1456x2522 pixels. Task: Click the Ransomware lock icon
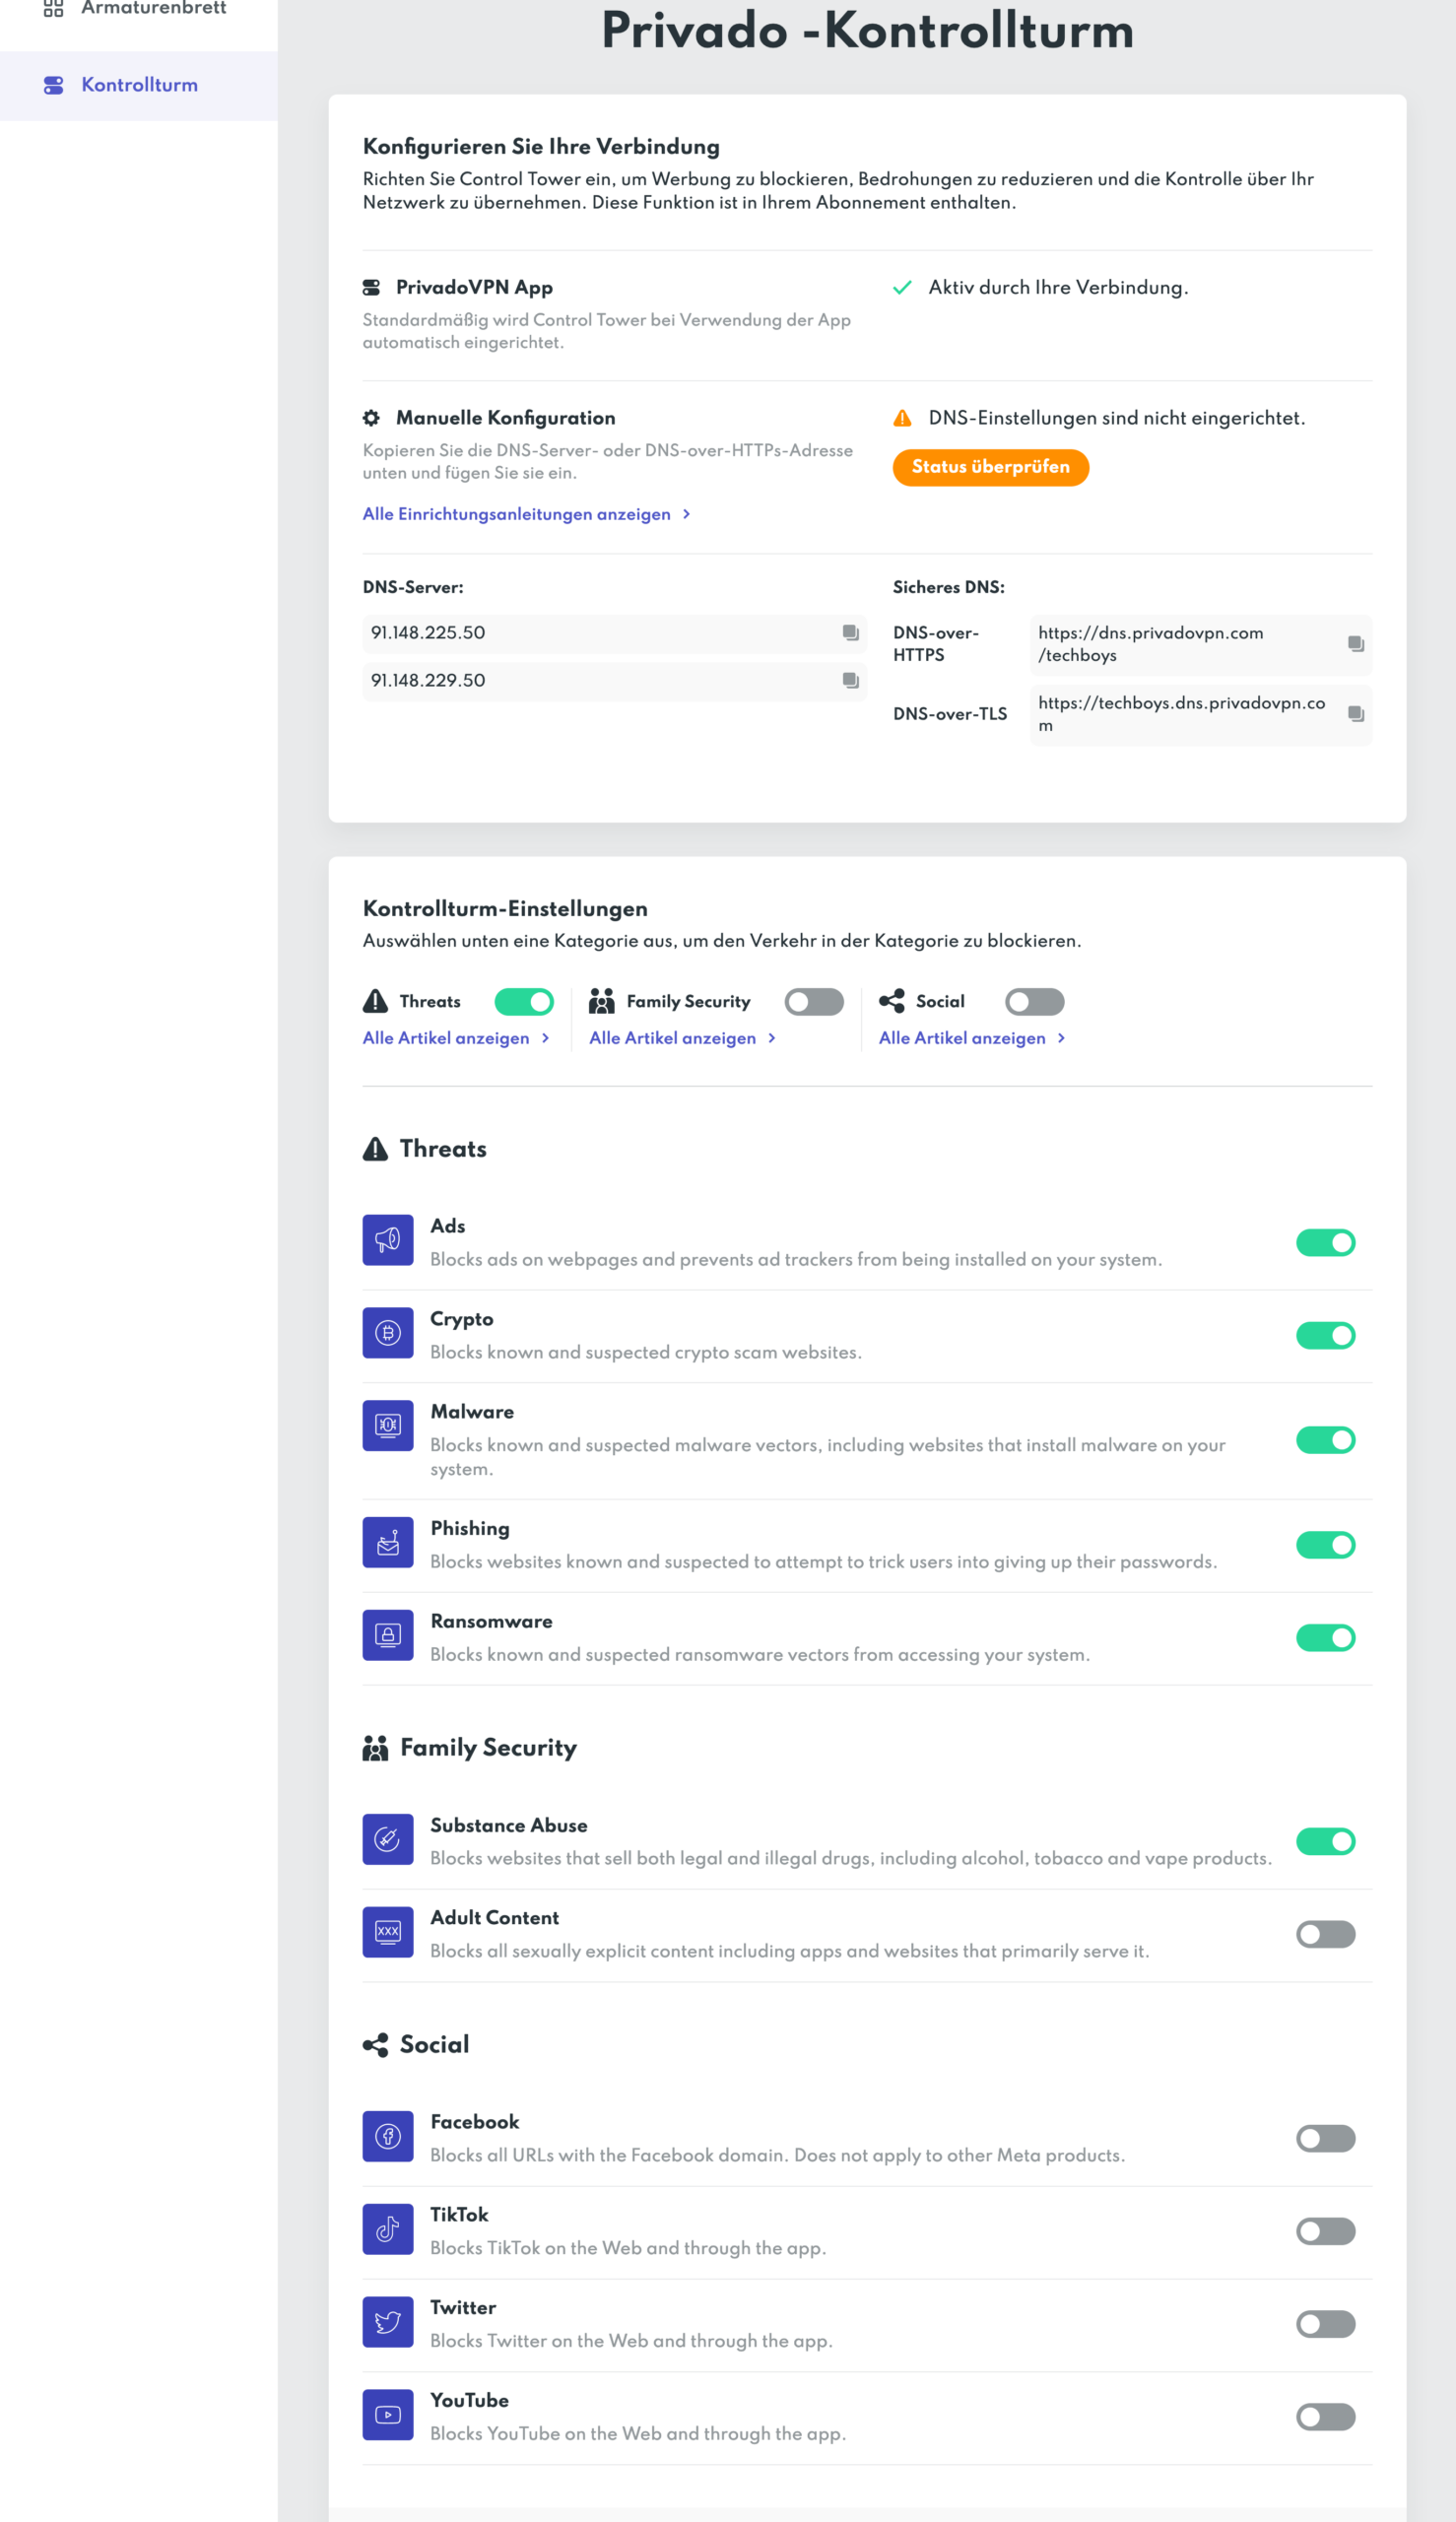coord(388,1636)
